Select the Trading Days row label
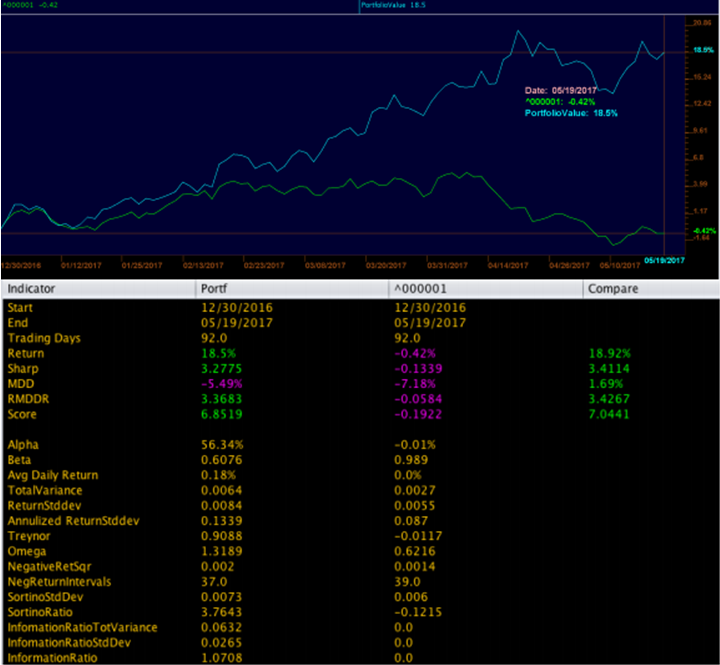 pos(44,338)
